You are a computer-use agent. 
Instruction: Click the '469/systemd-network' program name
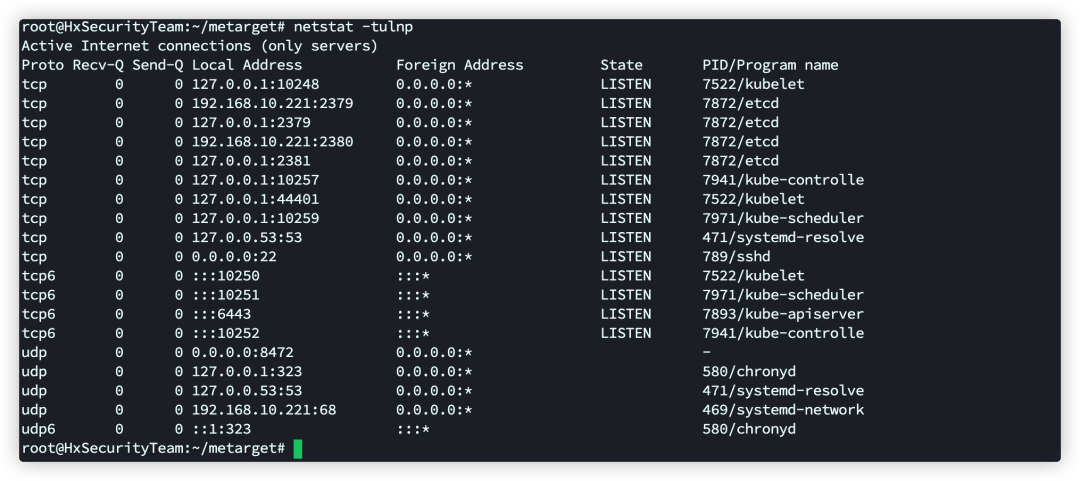pyautogui.click(x=783, y=410)
